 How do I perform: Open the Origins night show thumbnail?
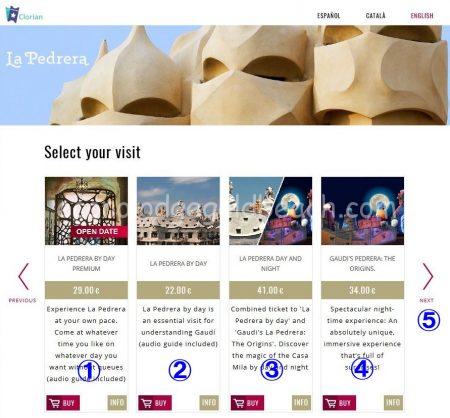point(362,211)
